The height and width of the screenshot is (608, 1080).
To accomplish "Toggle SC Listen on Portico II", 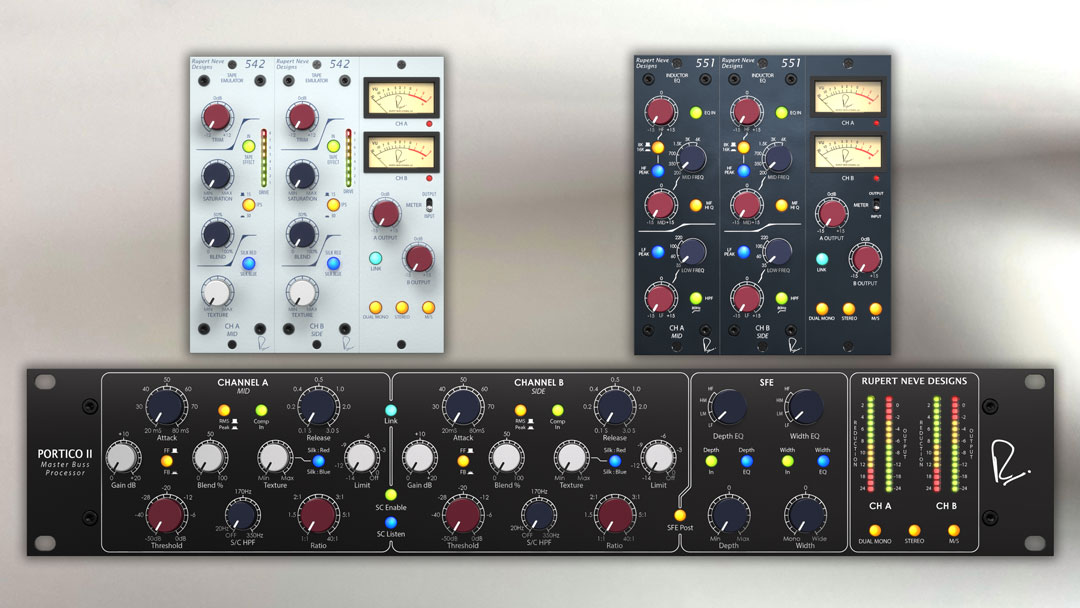I will tap(391, 522).
